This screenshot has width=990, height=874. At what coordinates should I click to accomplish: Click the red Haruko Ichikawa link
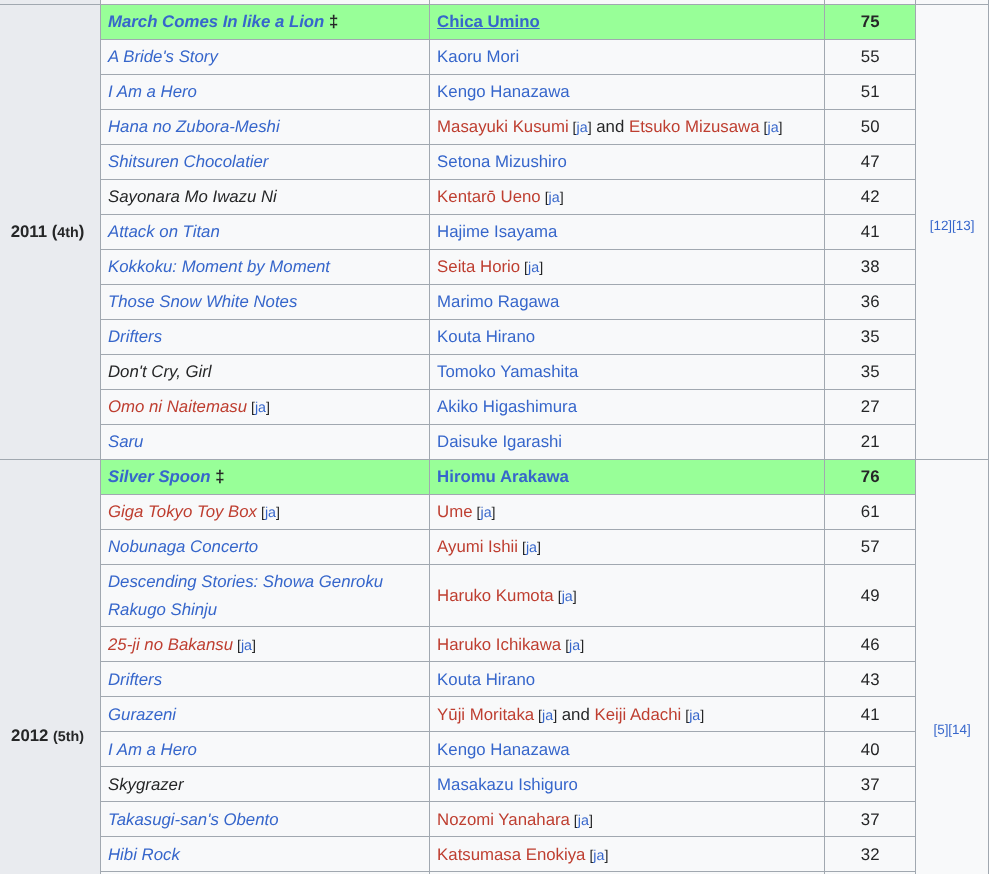tap(499, 645)
